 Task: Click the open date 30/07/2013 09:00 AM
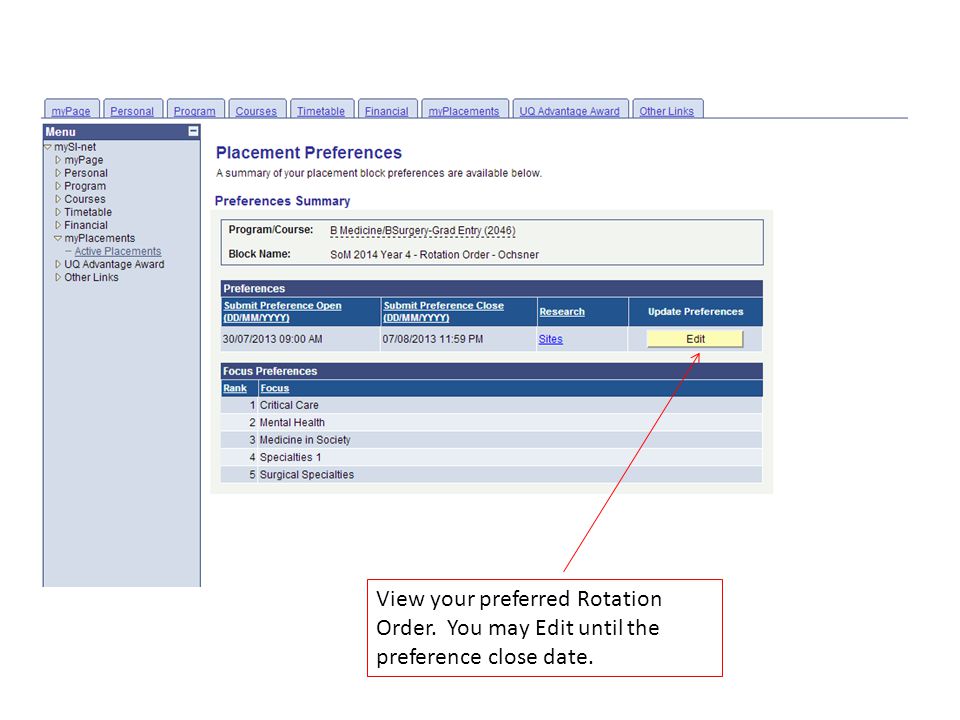[272, 339]
